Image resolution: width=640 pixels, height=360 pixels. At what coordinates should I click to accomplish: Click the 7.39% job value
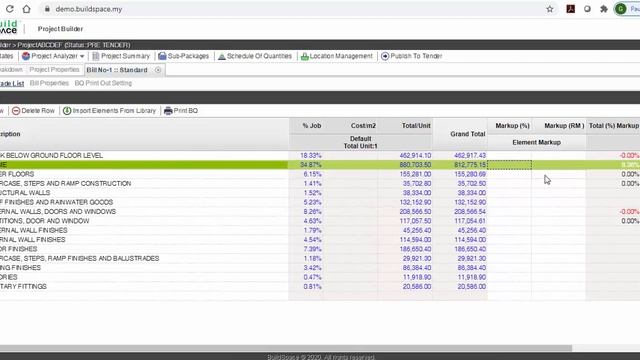312,249
